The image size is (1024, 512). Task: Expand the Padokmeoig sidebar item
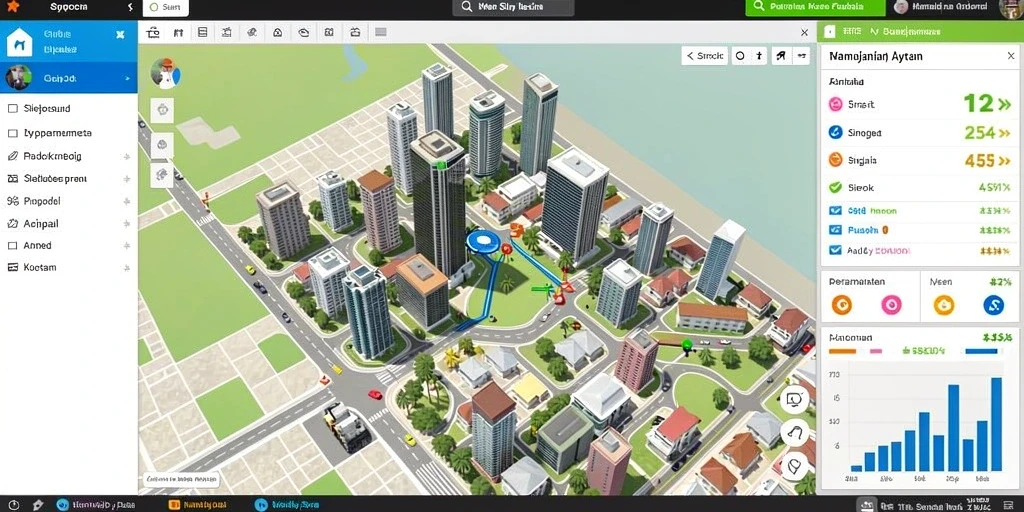point(127,157)
